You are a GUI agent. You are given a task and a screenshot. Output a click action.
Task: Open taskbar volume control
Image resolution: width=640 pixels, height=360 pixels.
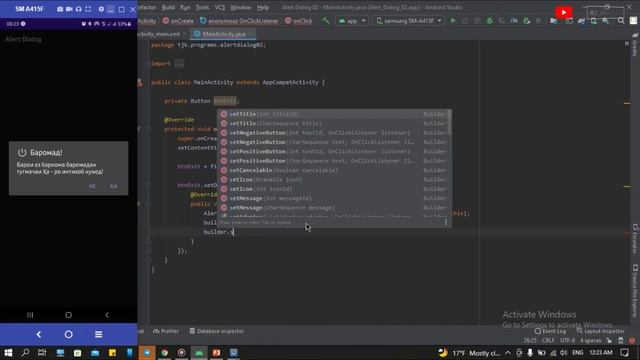tap(564, 353)
